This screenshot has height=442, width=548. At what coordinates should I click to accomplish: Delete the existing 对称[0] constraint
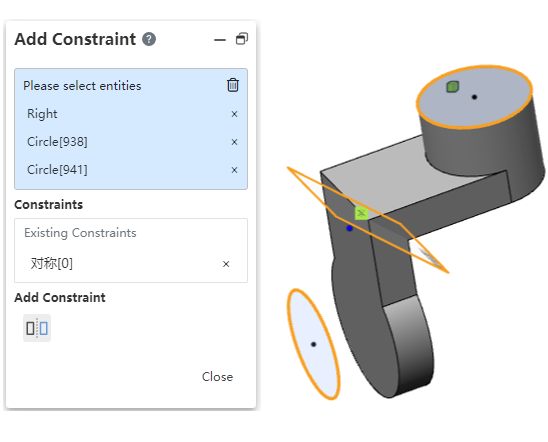pos(226,264)
